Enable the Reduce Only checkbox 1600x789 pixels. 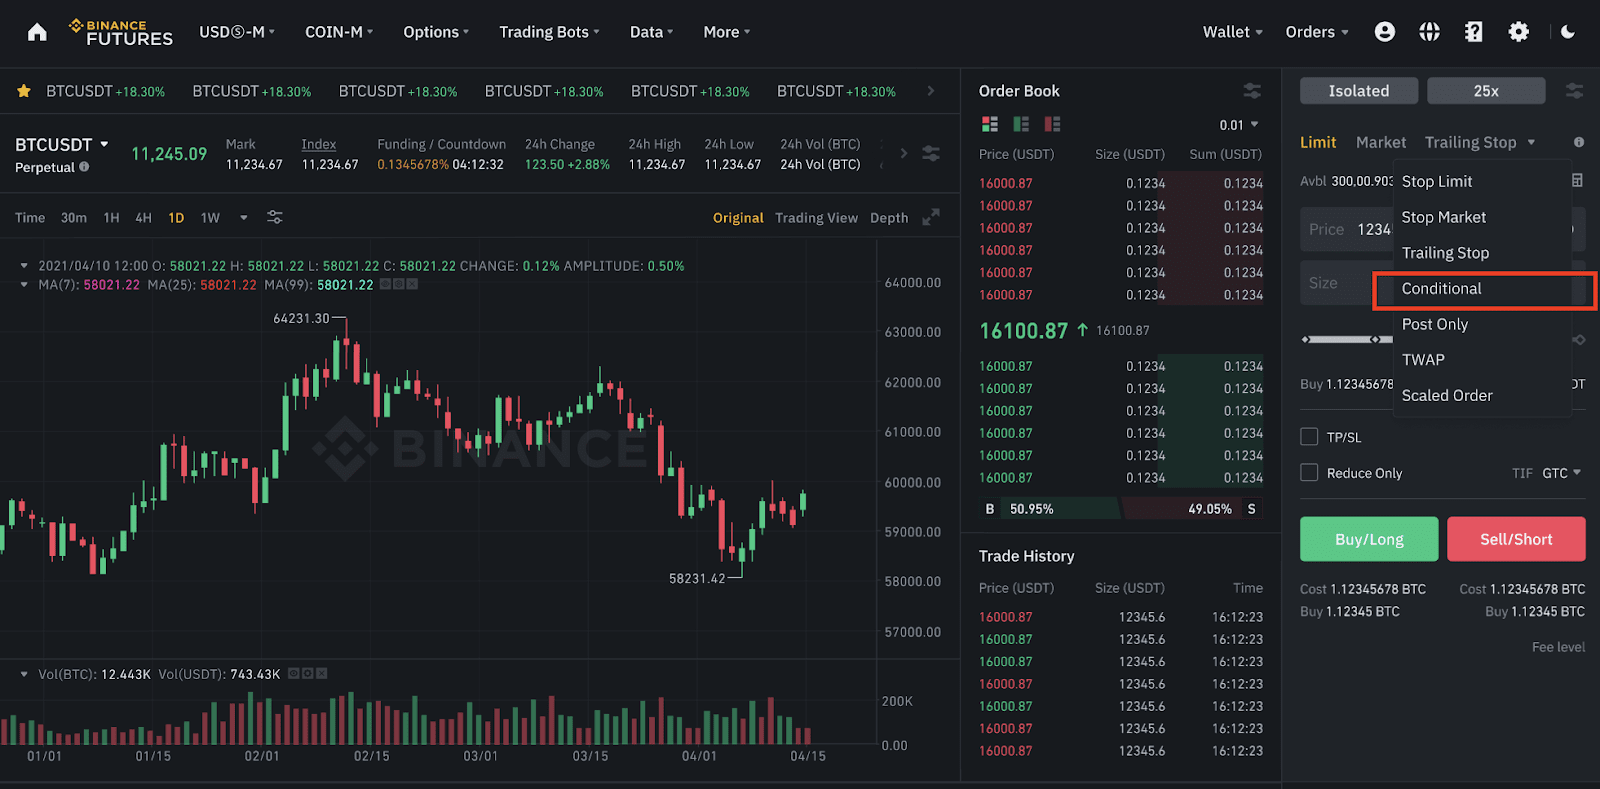coord(1309,472)
